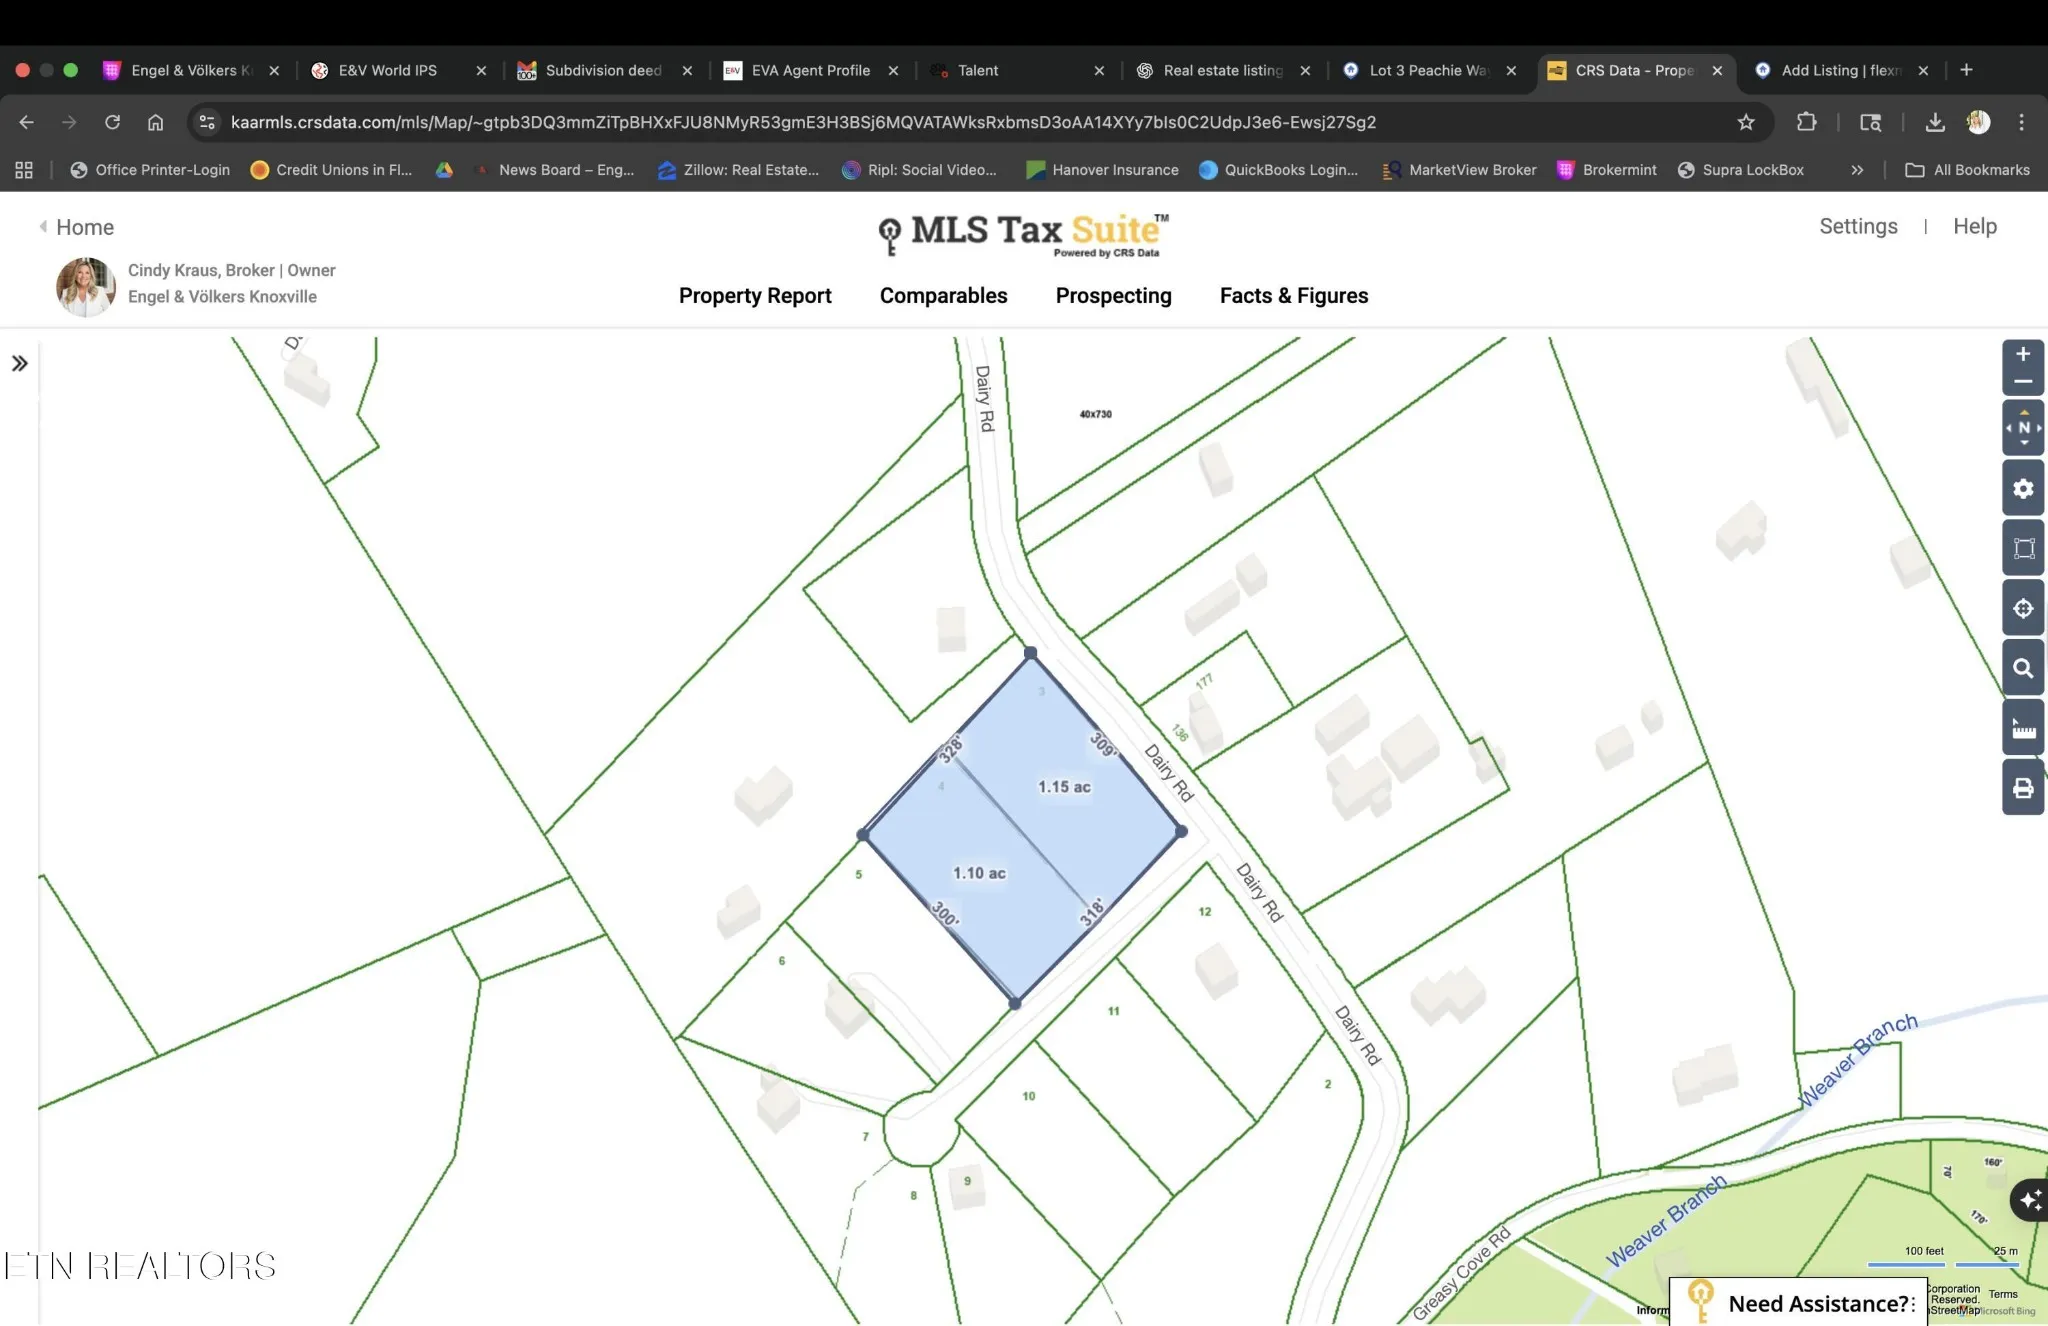The image size is (2048, 1326).
Task: Click the locate crosshair target tool
Action: coord(2023,608)
